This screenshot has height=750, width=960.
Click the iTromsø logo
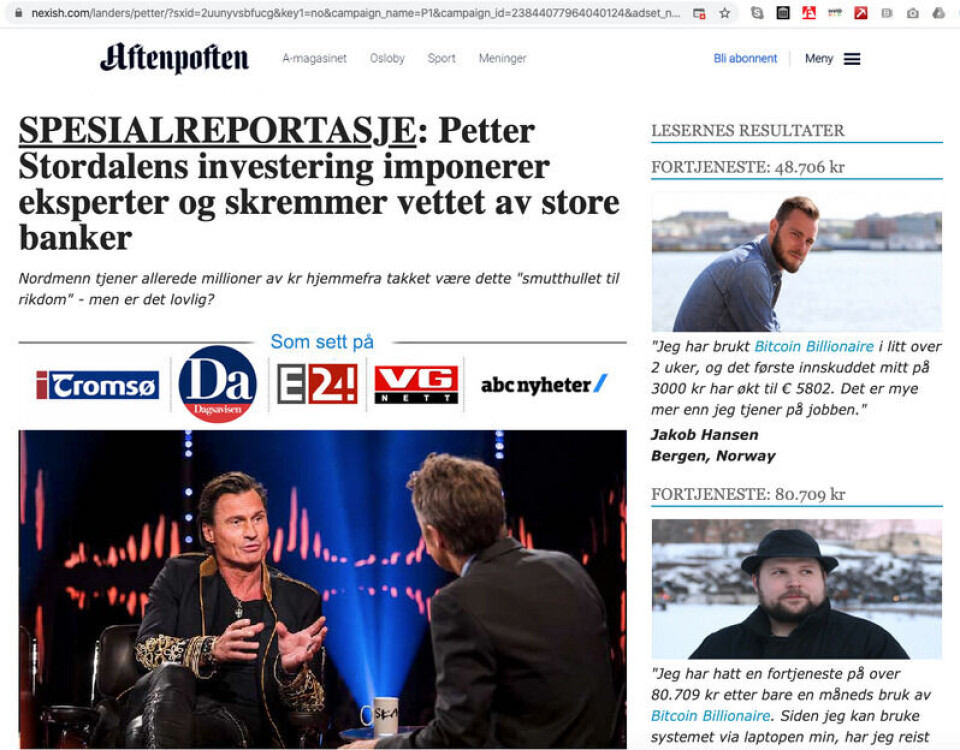click(x=97, y=385)
